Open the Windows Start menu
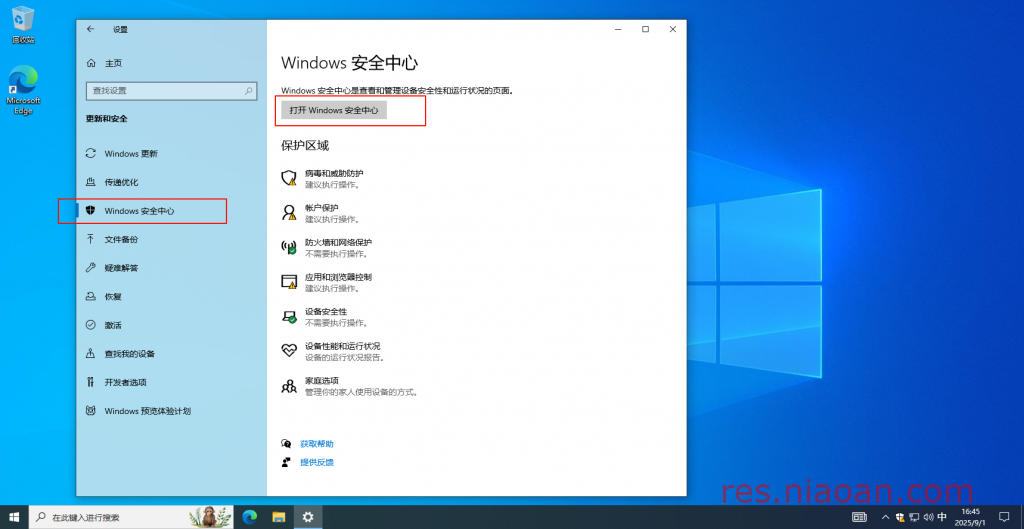The height and width of the screenshot is (529, 1024). click(x=15, y=517)
